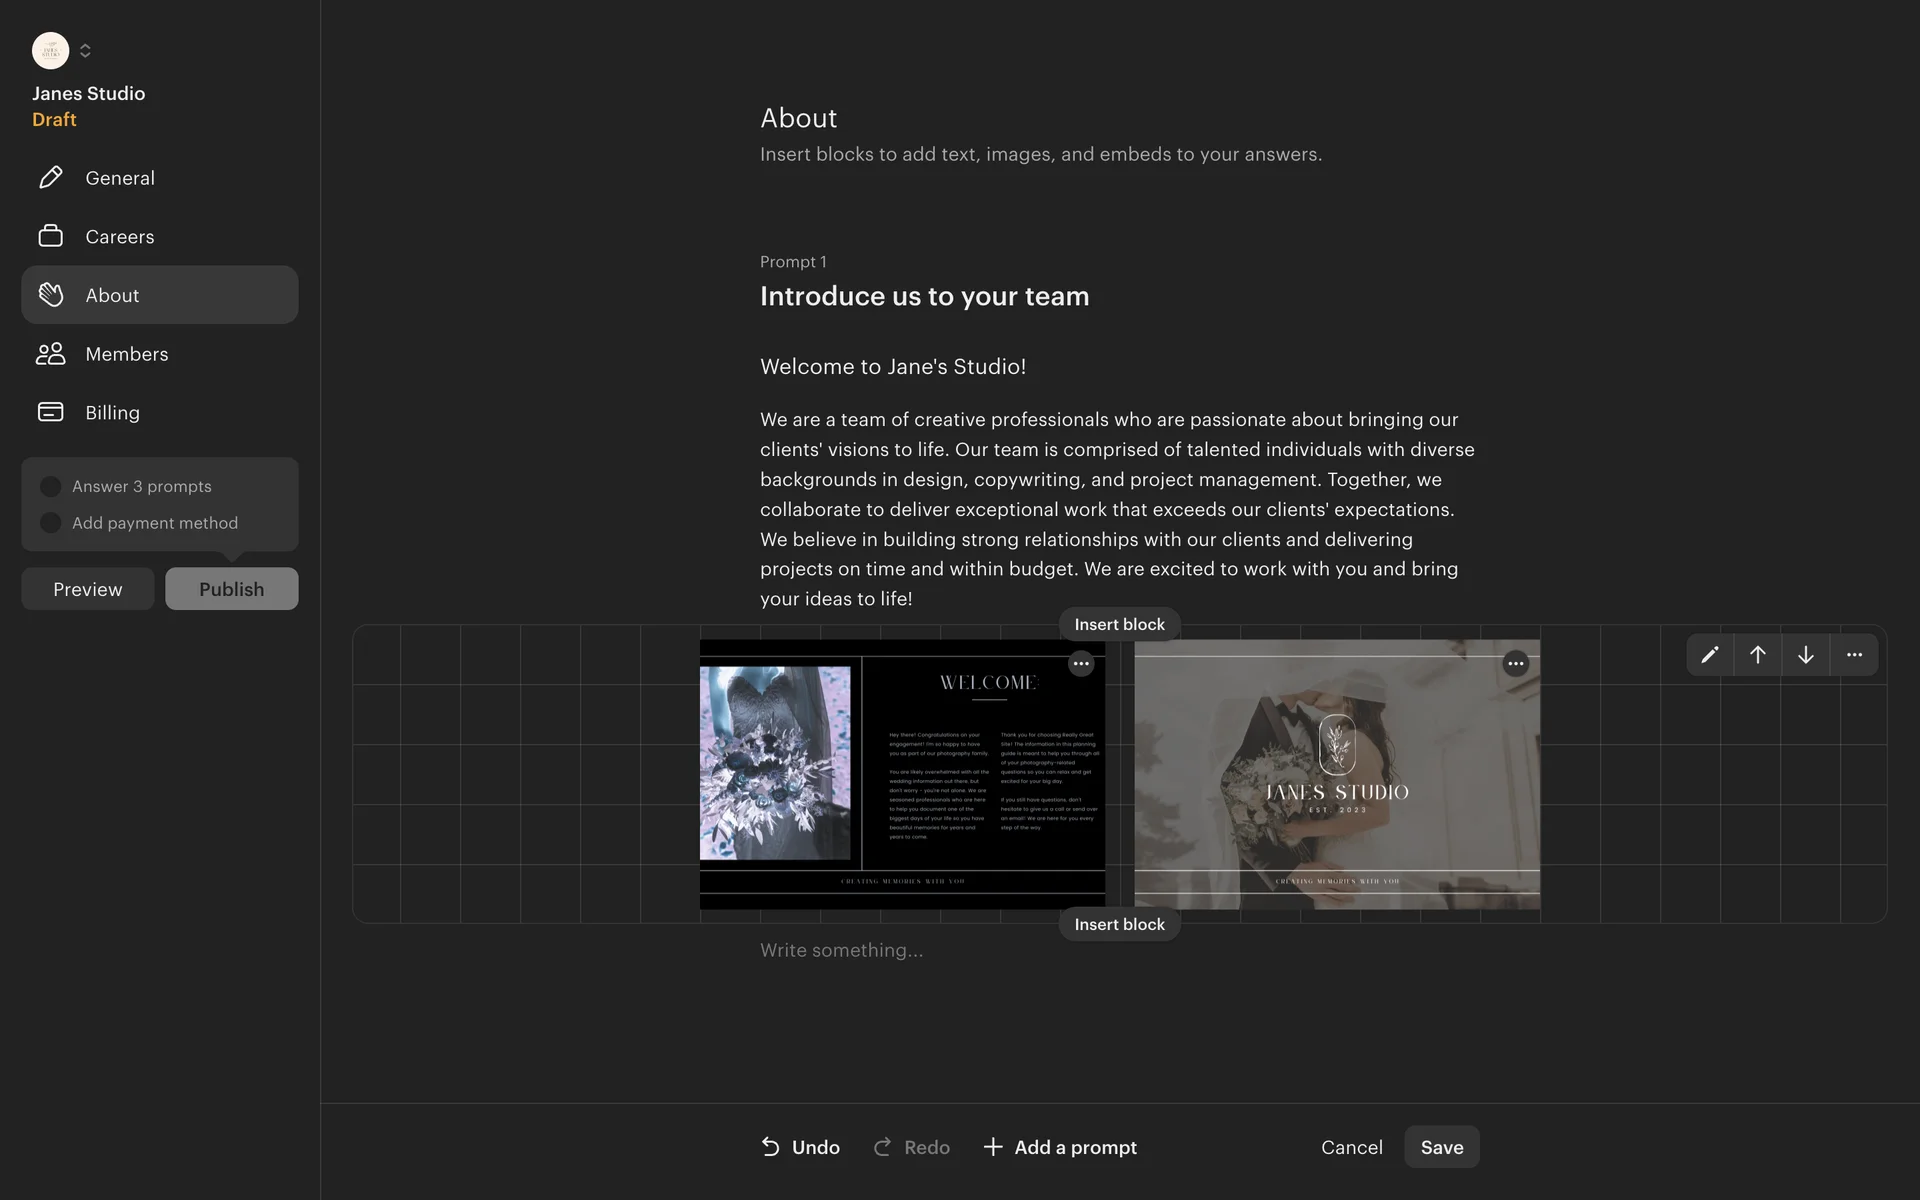Click the bottom Insert block pill
This screenshot has height=1200, width=1920.
[1119, 924]
